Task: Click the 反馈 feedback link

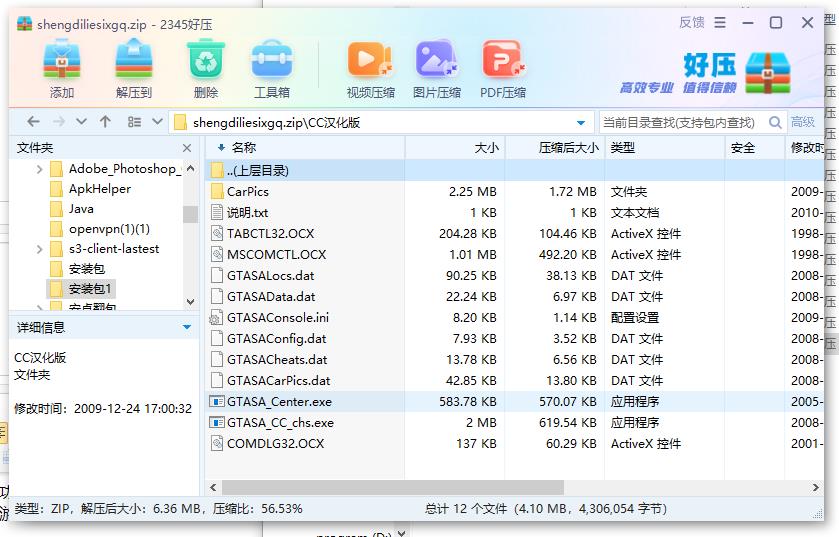Action: tap(691, 22)
